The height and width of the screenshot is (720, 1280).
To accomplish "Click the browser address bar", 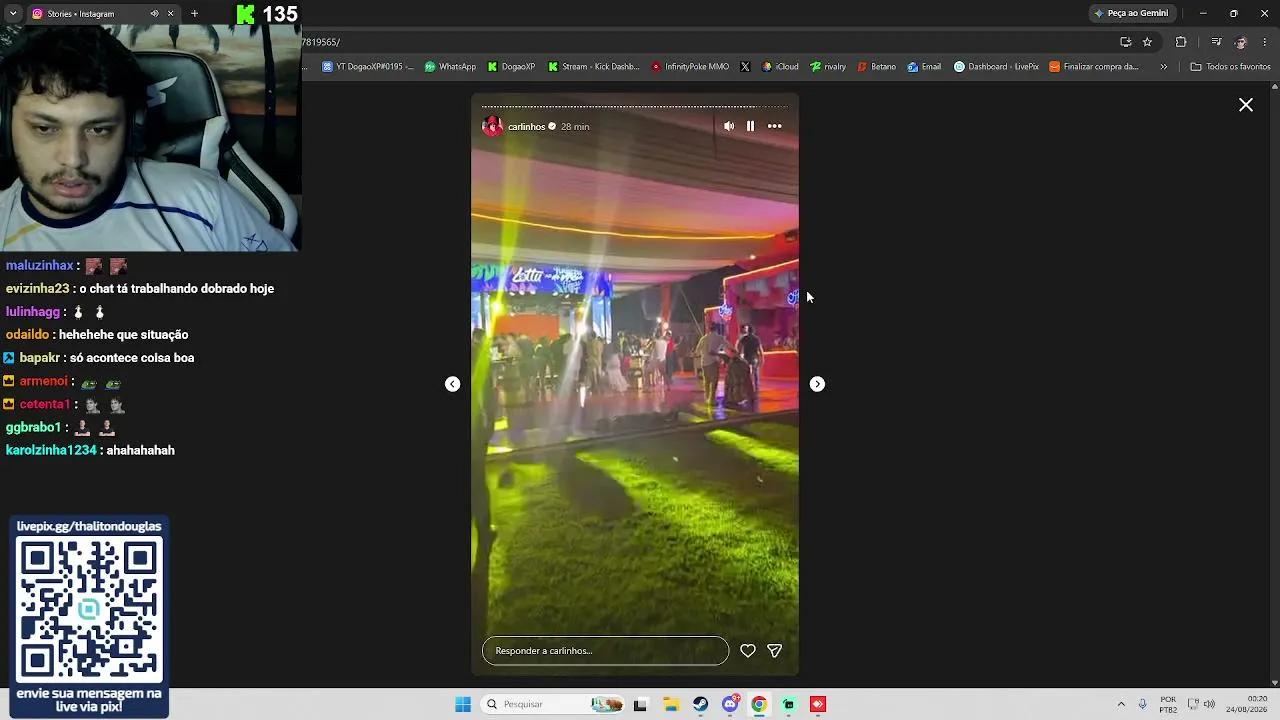I will pos(700,42).
